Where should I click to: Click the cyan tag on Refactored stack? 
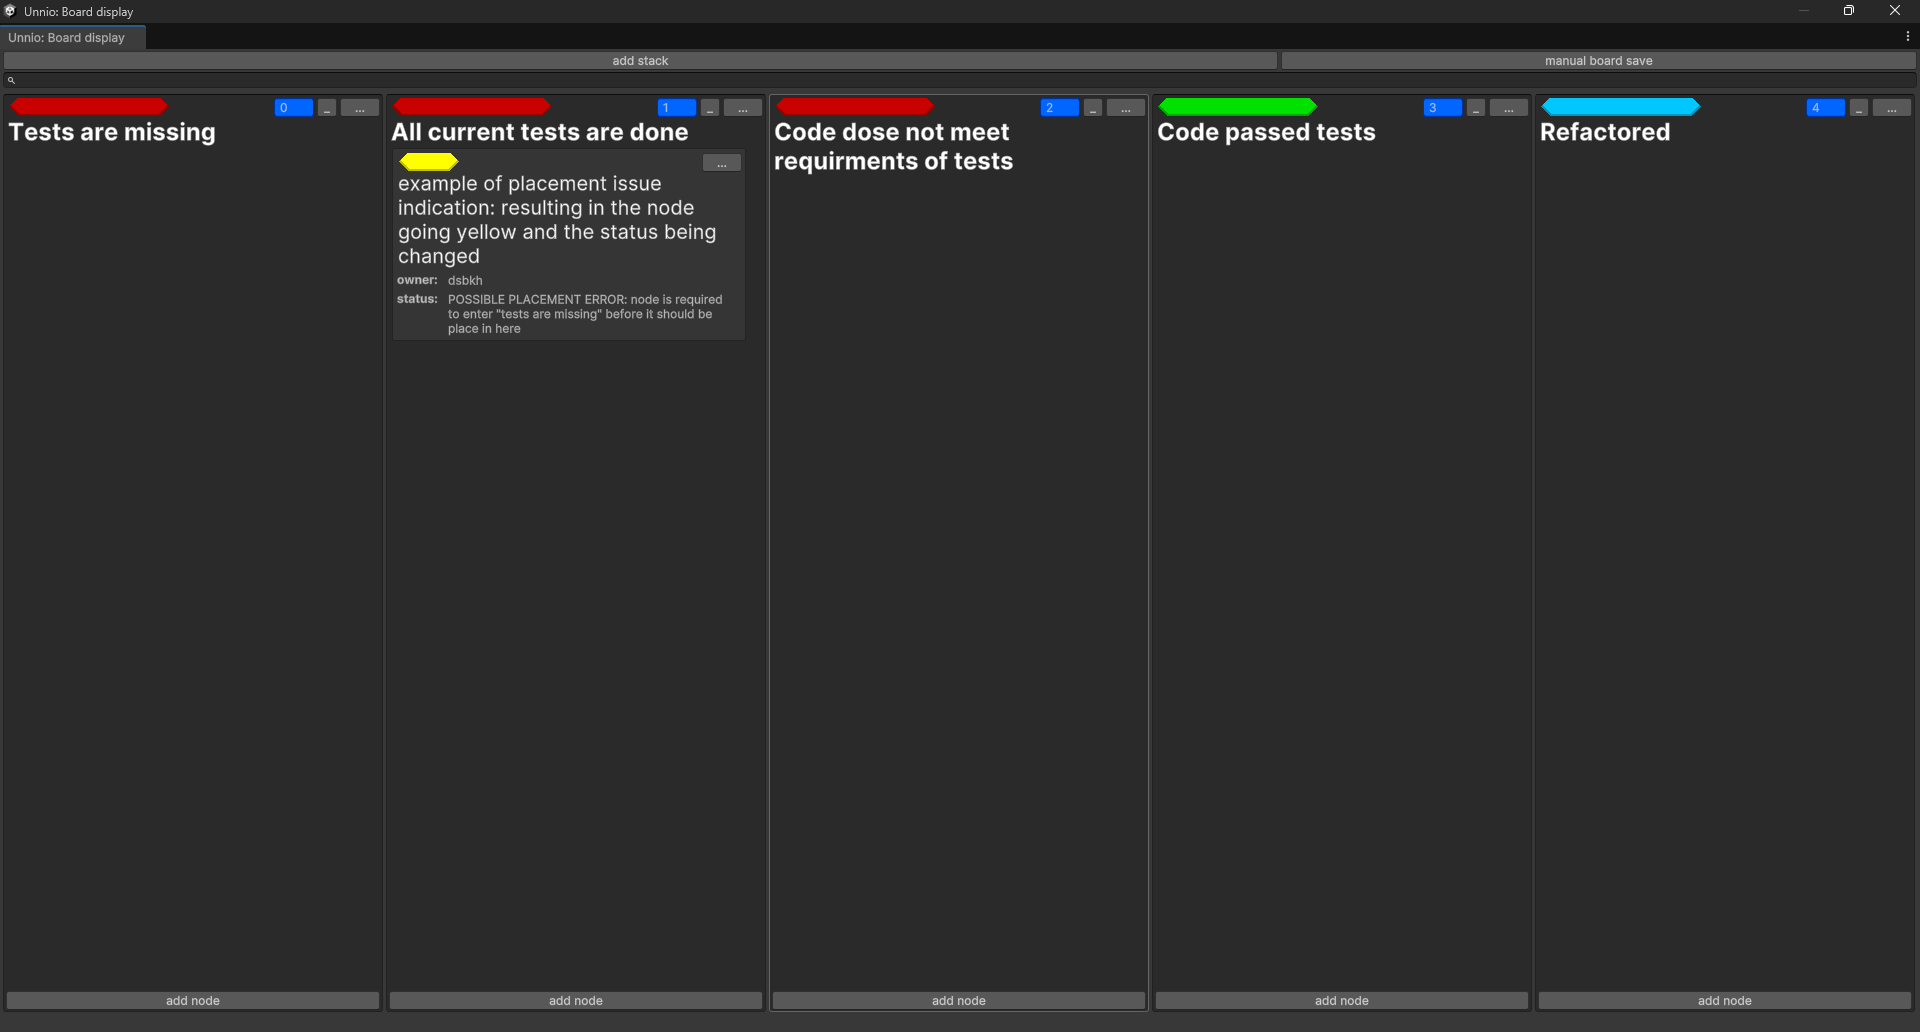[1621, 106]
